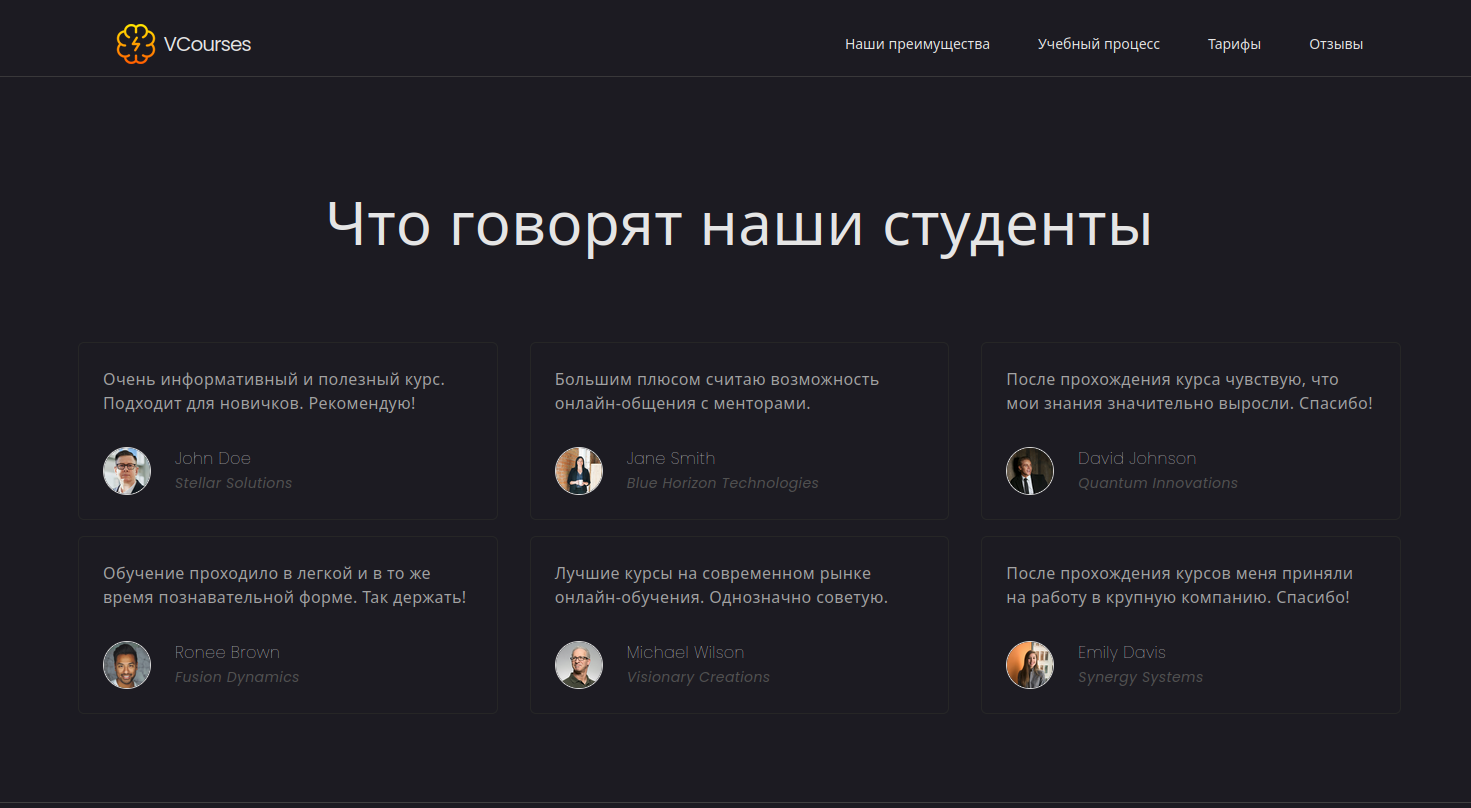Screen dimensions: 1471x808
Task: Click the Synergy Systems company label
Action: (x=1140, y=677)
